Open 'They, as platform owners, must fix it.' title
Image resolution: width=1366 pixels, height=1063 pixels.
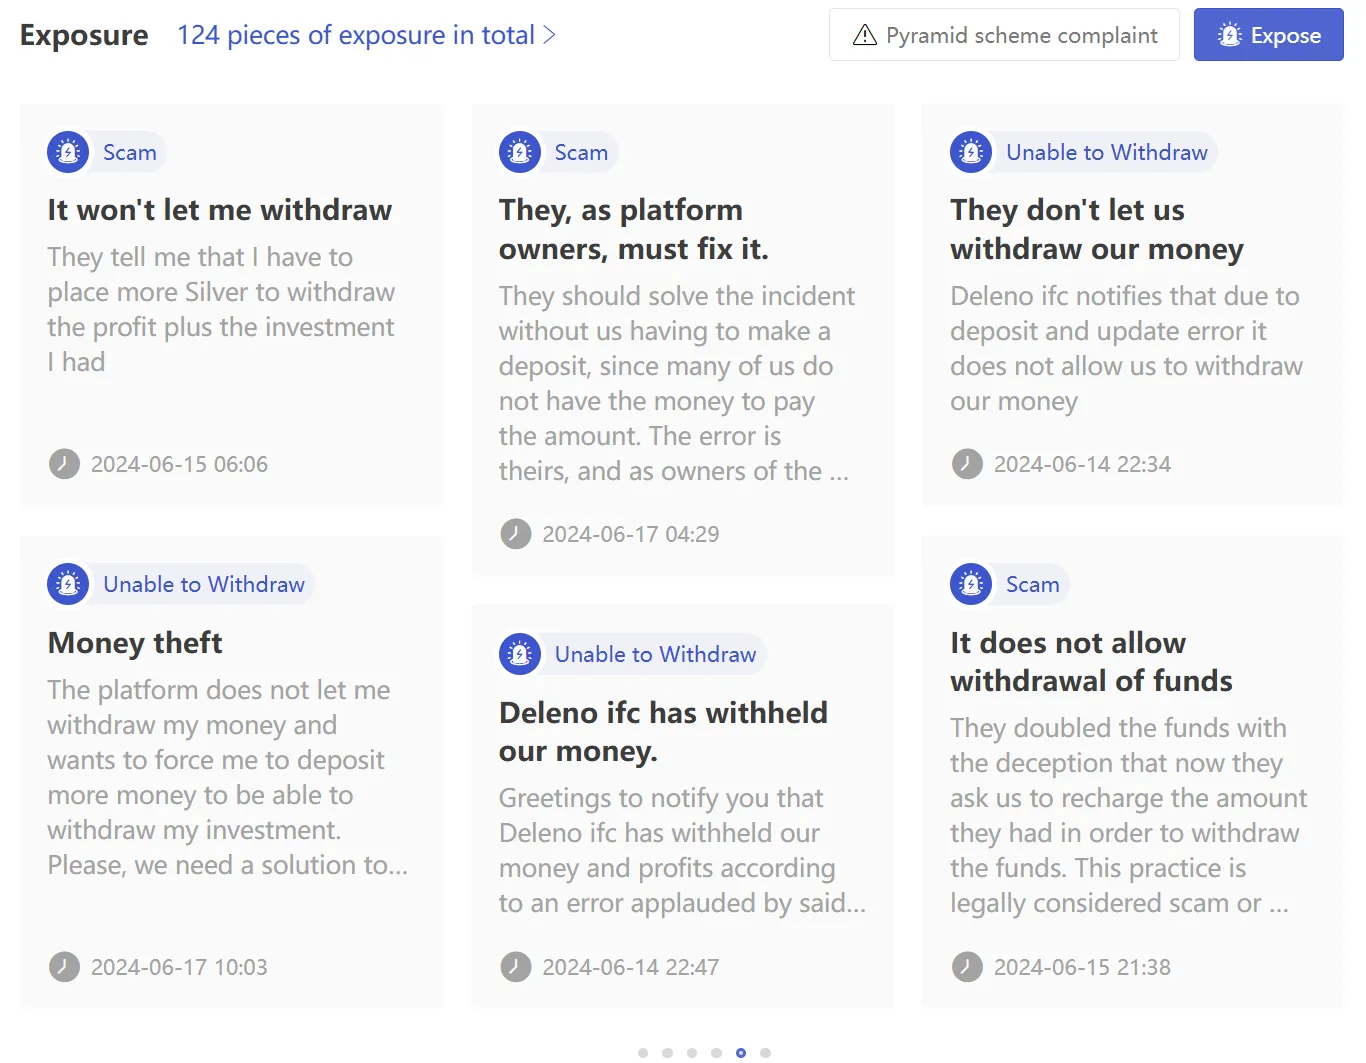pyautogui.click(x=634, y=229)
